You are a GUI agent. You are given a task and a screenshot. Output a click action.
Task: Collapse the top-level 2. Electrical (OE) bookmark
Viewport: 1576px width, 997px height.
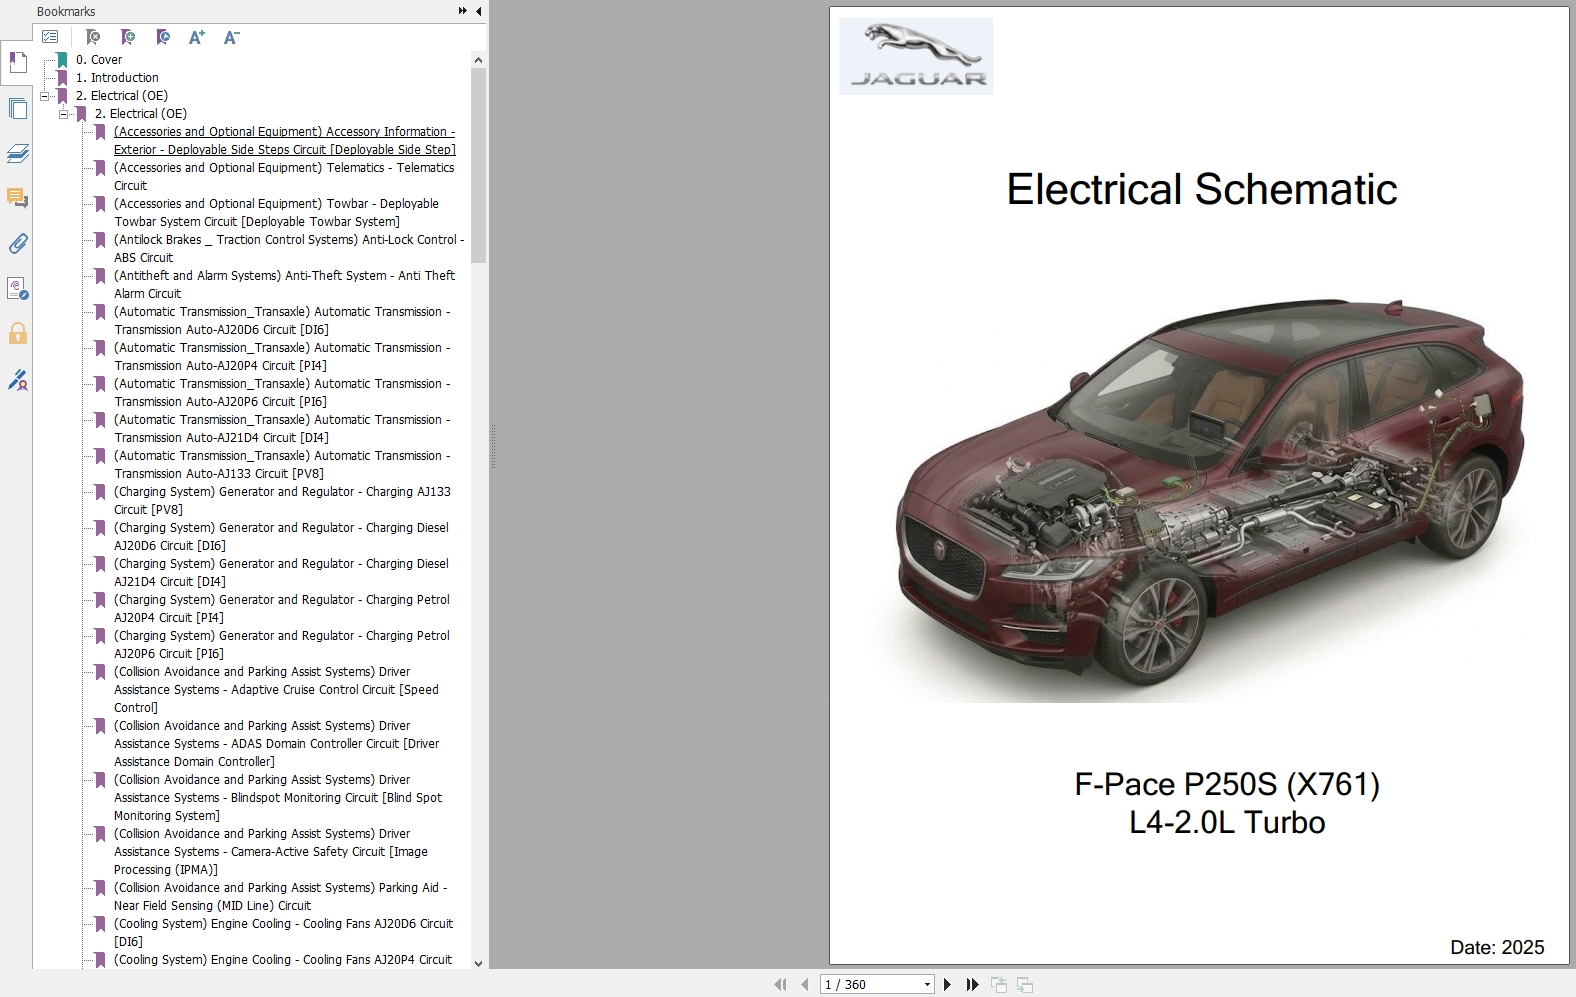pyautogui.click(x=45, y=96)
